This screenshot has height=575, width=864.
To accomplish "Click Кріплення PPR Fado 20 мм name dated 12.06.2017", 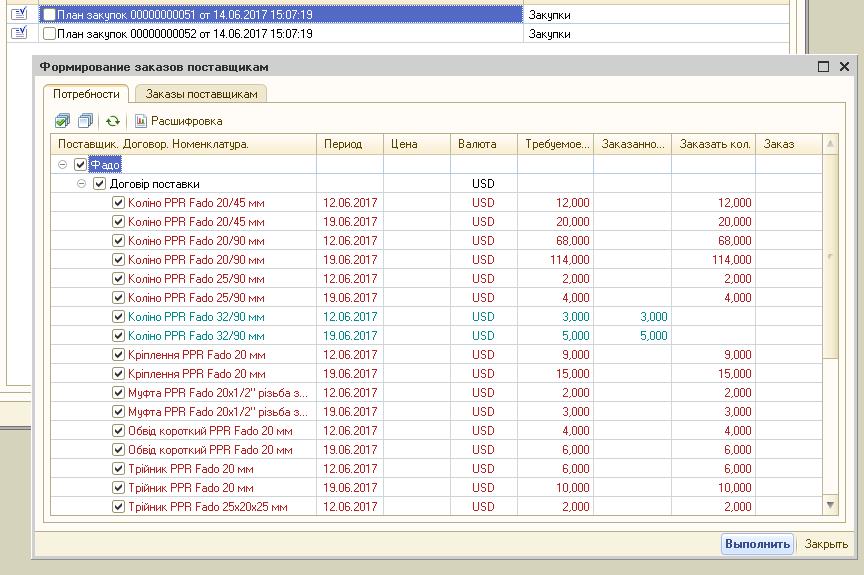I will (x=197, y=355).
